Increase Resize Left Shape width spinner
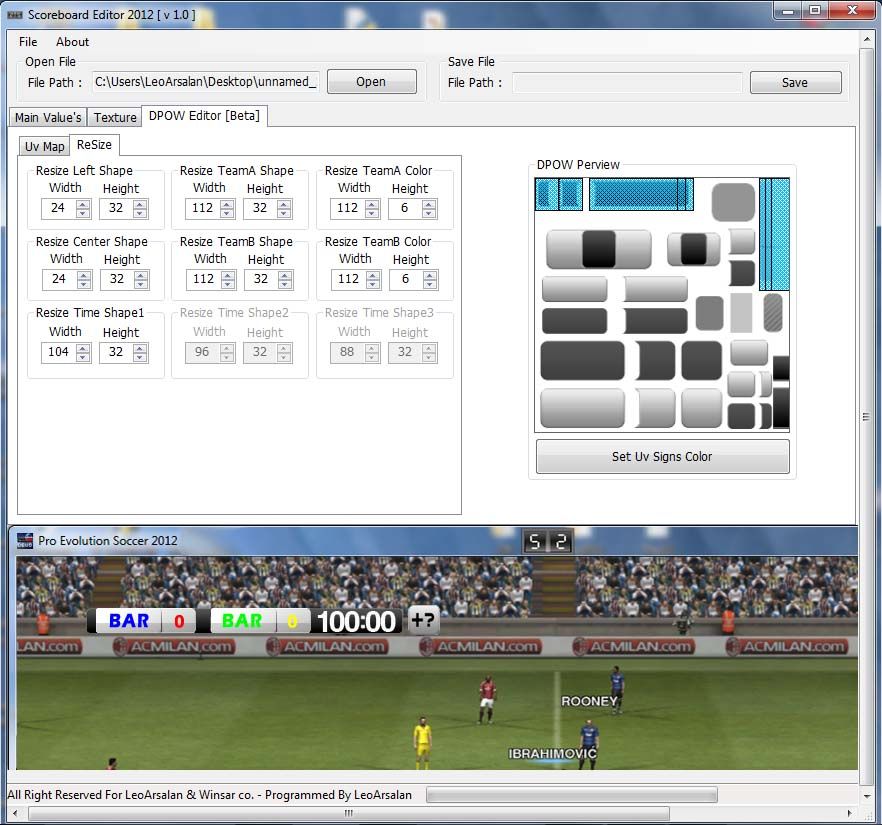The image size is (882, 825). [83, 204]
